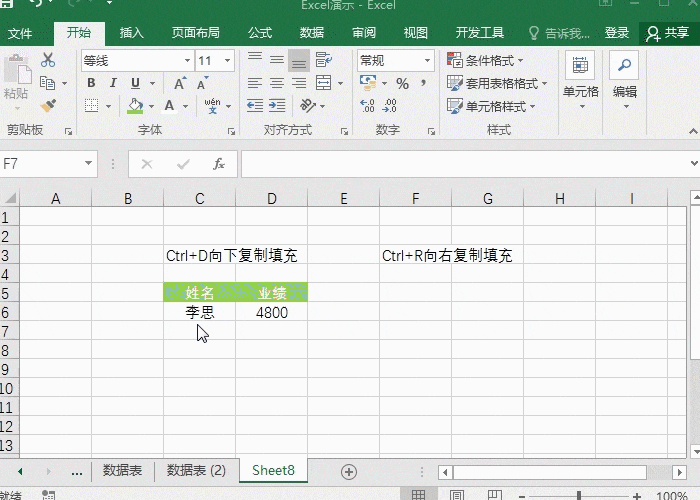
Task: Open the 数据表 (2) sheet tab
Action: coord(196,471)
